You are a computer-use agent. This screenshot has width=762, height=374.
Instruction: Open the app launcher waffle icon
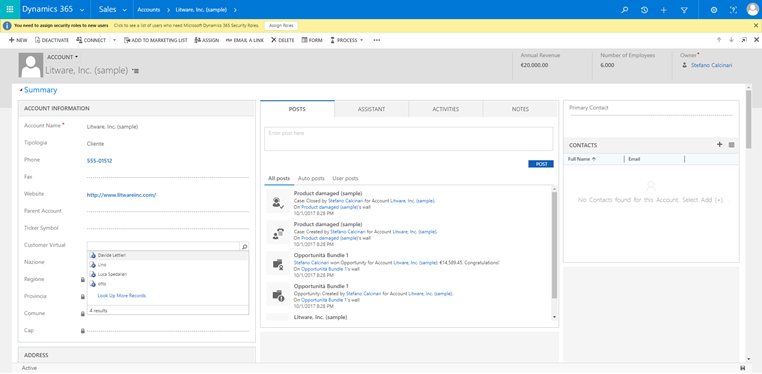10,9
